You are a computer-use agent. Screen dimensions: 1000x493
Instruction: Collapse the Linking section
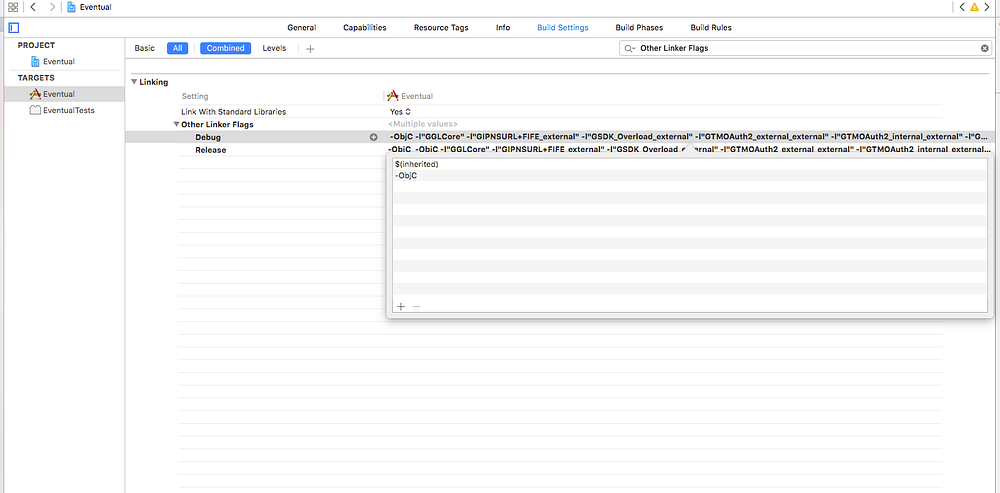(x=134, y=82)
